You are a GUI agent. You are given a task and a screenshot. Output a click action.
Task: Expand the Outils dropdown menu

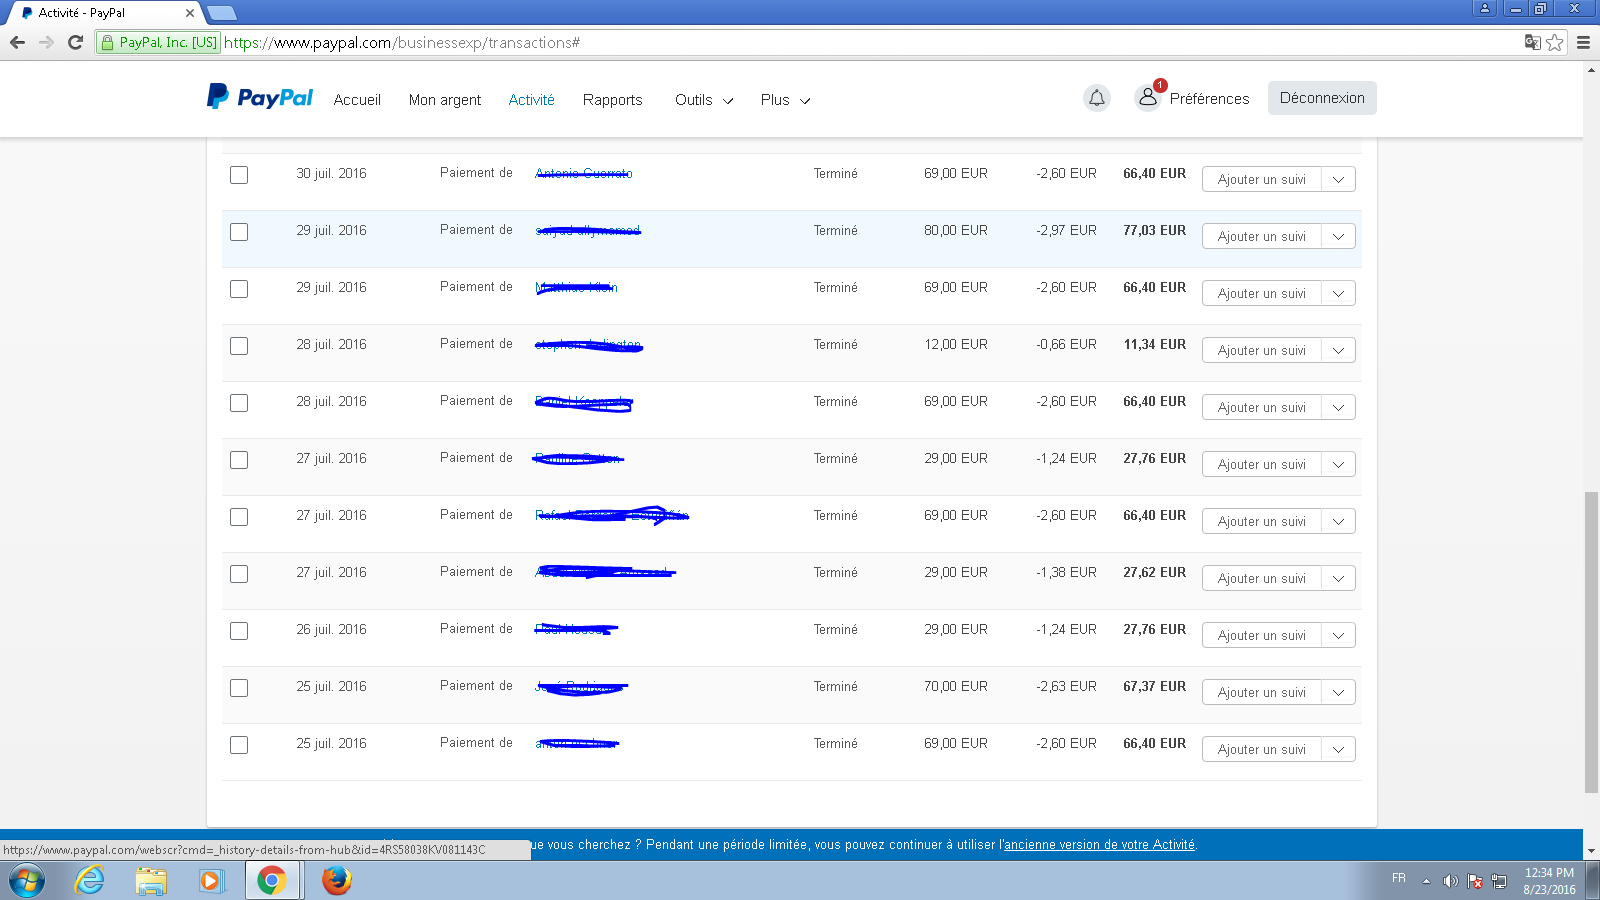[704, 100]
